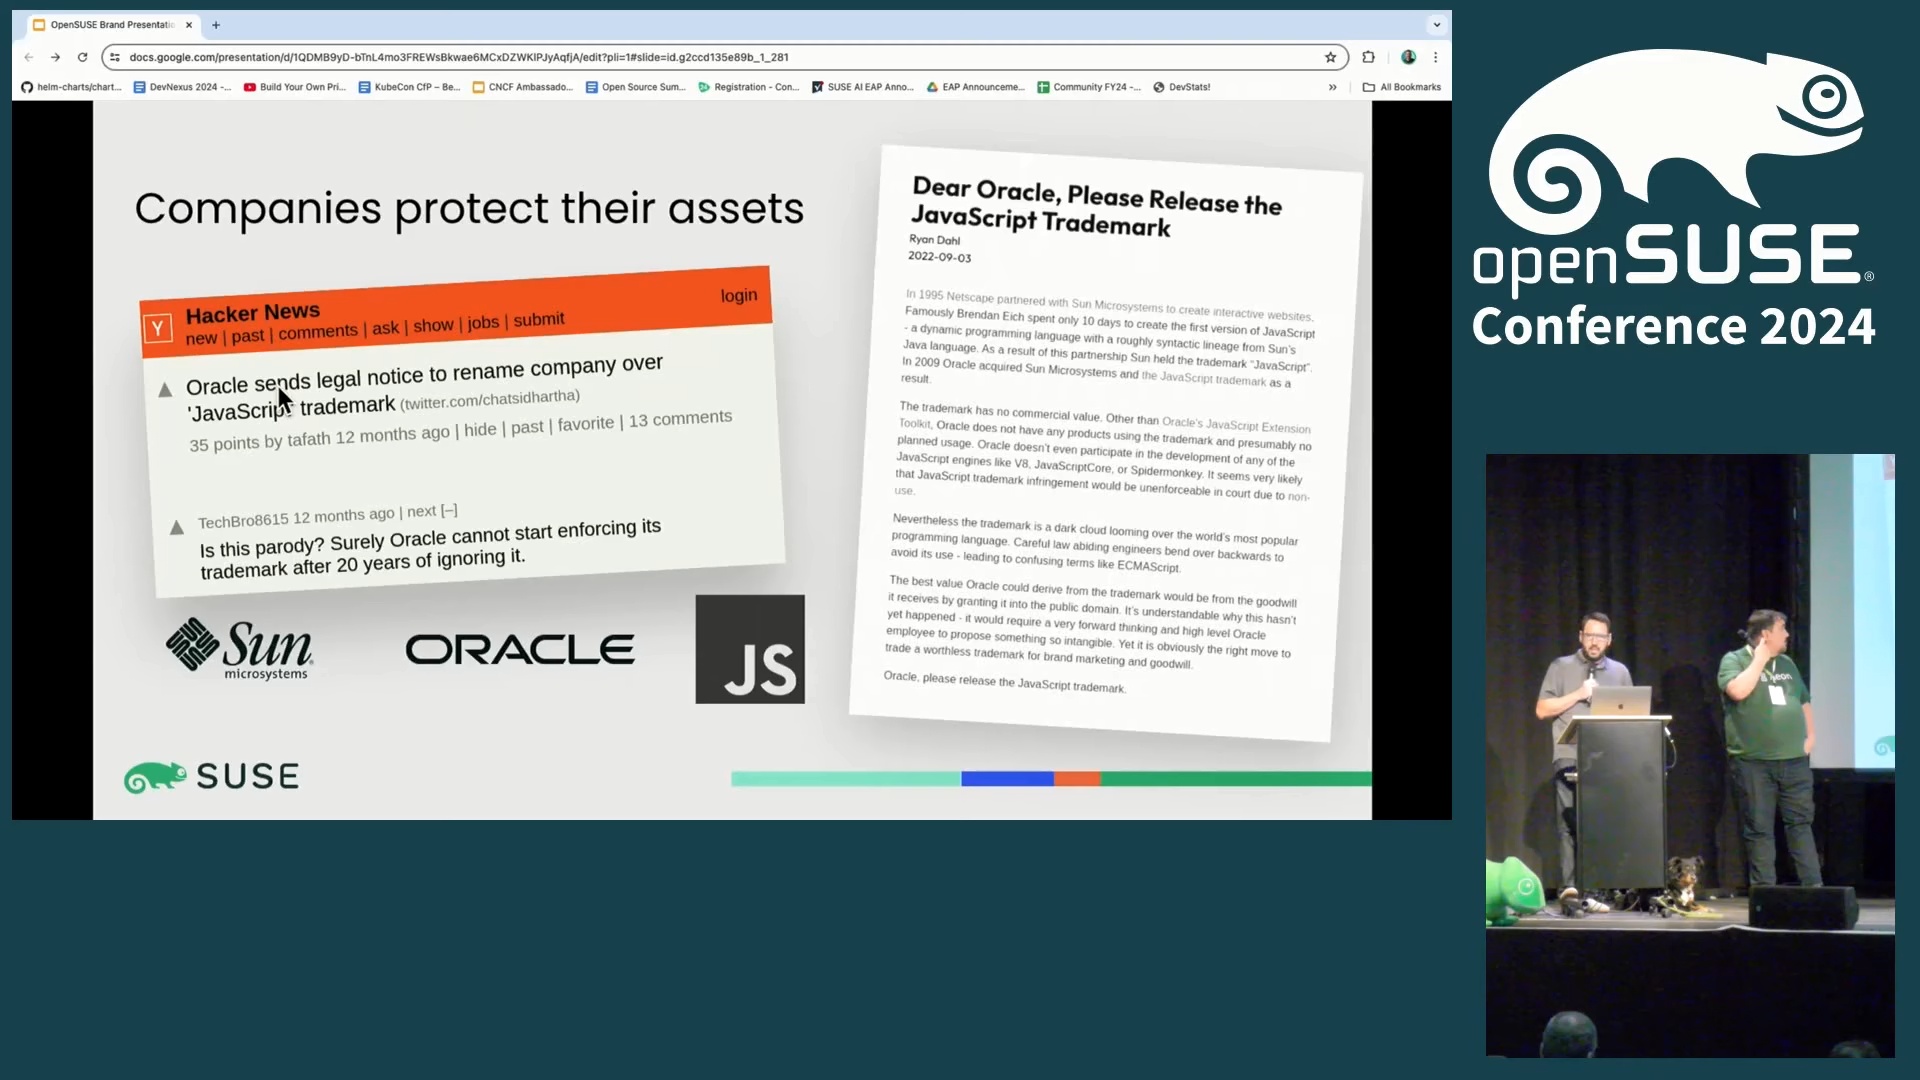Click the JS logo on slide
The width and height of the screenshot is (1920, 1080).
click(749, 649)
